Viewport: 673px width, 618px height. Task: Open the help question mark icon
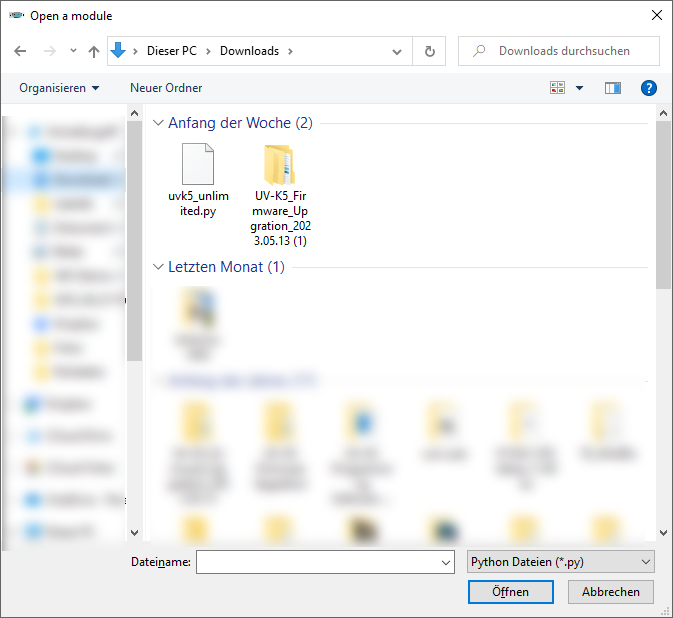point(648,88)
